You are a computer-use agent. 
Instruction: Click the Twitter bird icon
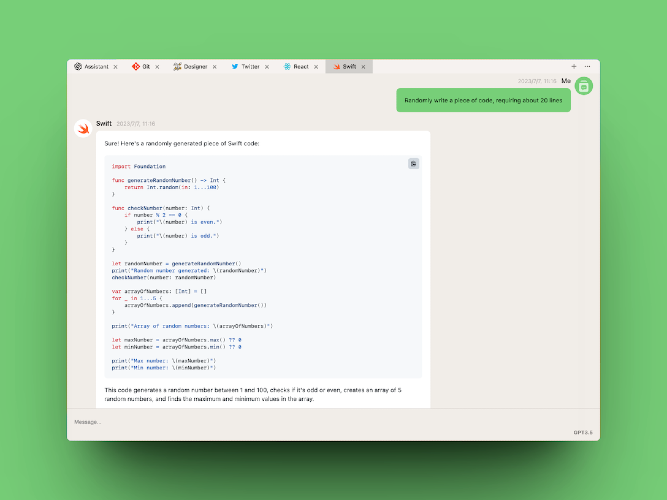[235, 67]
